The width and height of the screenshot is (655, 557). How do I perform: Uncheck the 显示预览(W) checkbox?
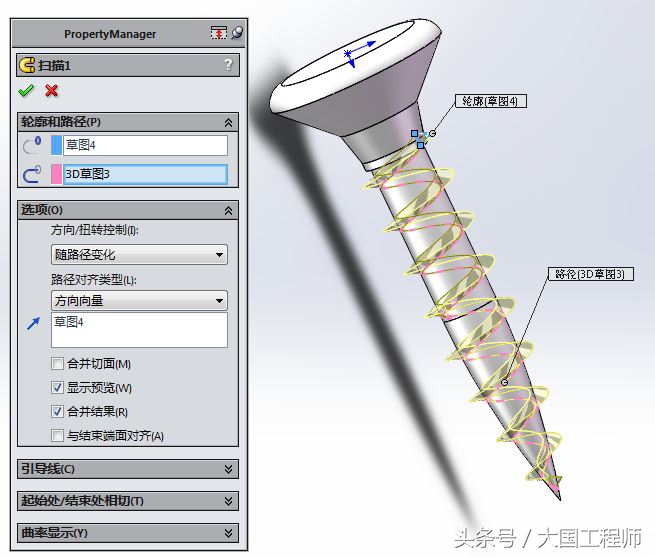(57, 387)
